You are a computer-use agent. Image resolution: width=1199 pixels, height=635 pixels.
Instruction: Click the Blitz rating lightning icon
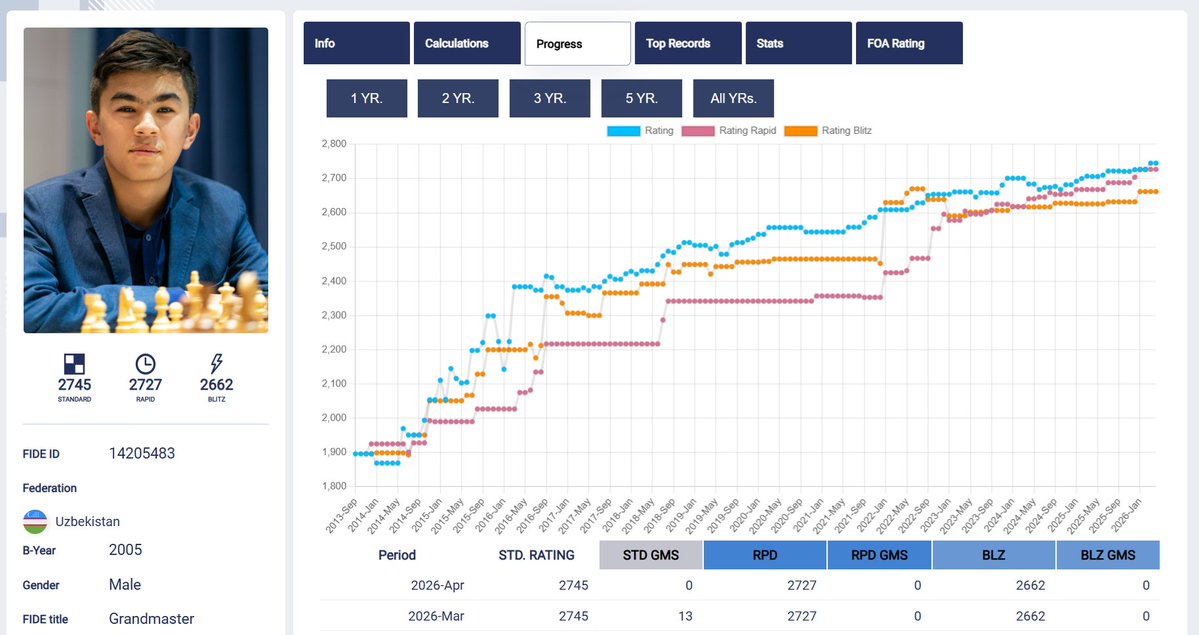[216, 363]
